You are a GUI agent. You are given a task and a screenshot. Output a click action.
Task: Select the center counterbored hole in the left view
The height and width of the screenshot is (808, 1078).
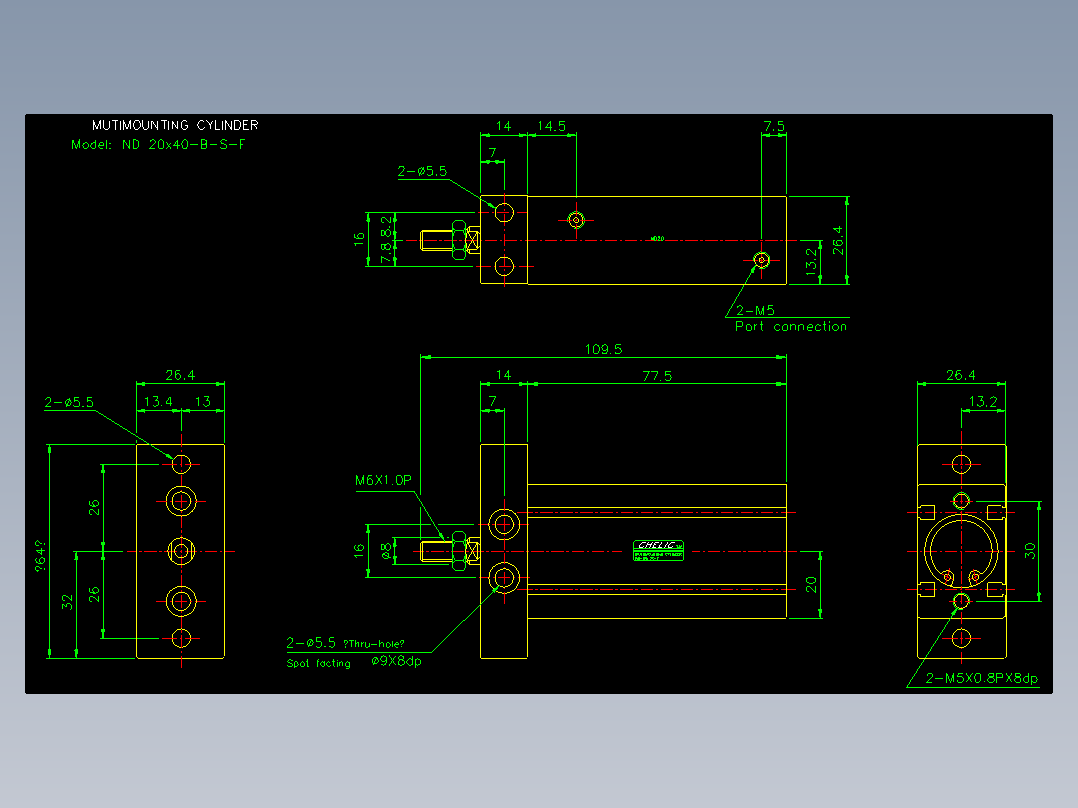181,551
